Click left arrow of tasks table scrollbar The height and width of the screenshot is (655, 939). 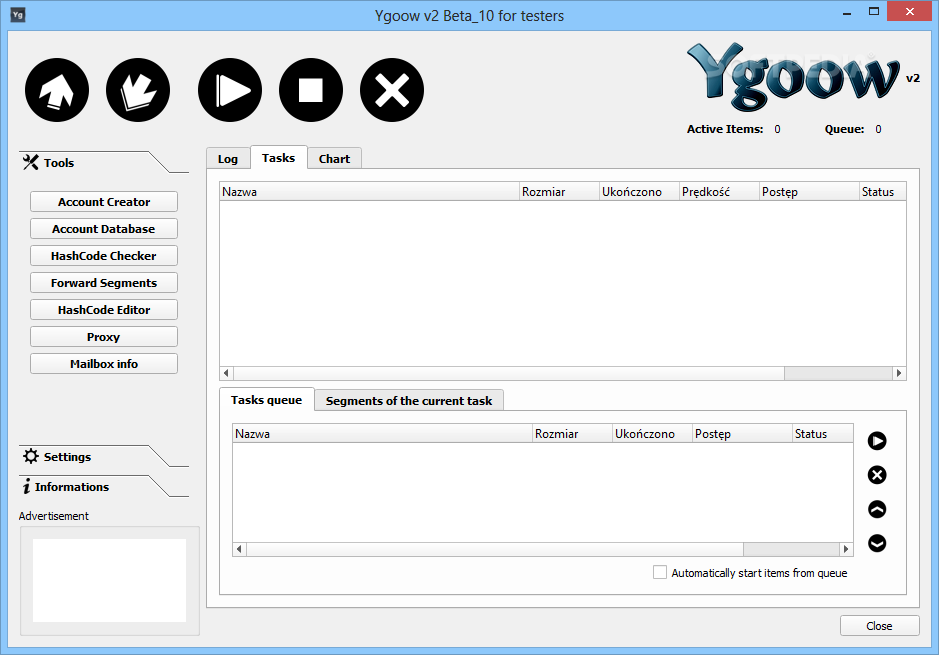tap(226, 373)
